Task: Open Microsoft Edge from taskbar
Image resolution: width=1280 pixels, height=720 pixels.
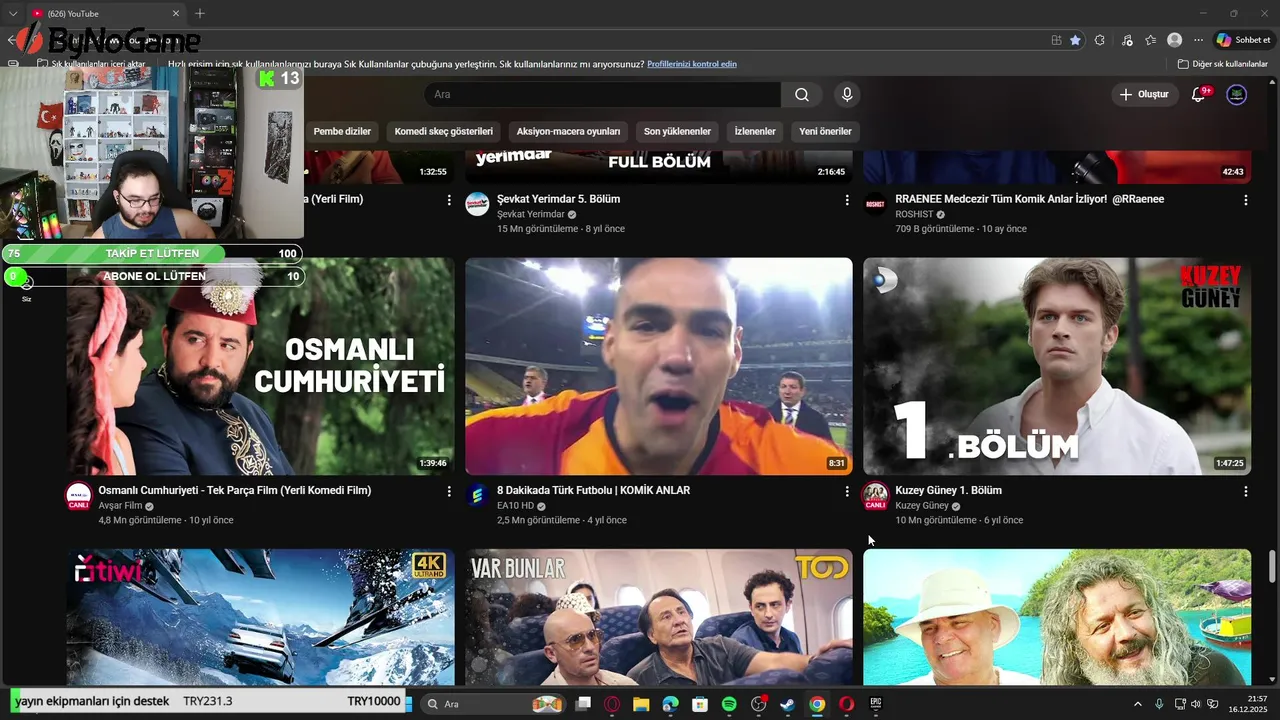Action: [670, 704]
